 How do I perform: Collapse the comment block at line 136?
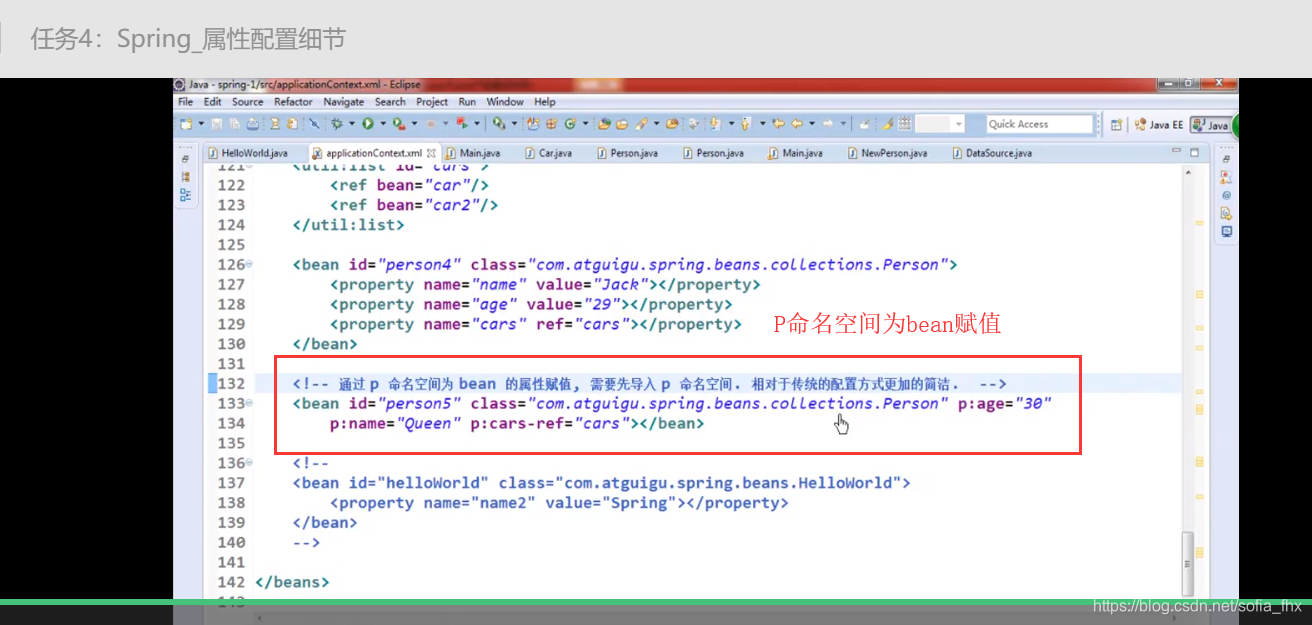249,463
